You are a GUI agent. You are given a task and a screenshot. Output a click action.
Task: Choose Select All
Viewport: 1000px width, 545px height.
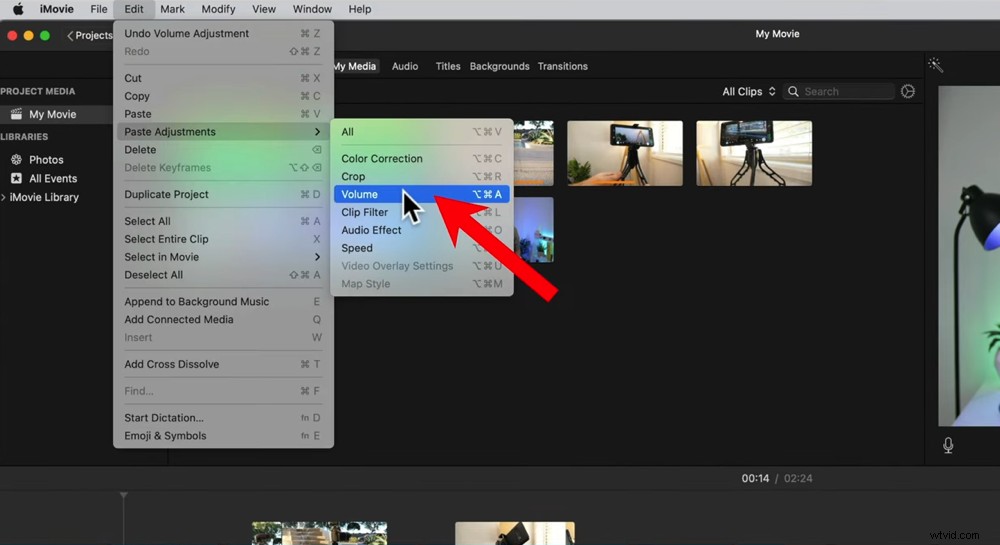223,221
